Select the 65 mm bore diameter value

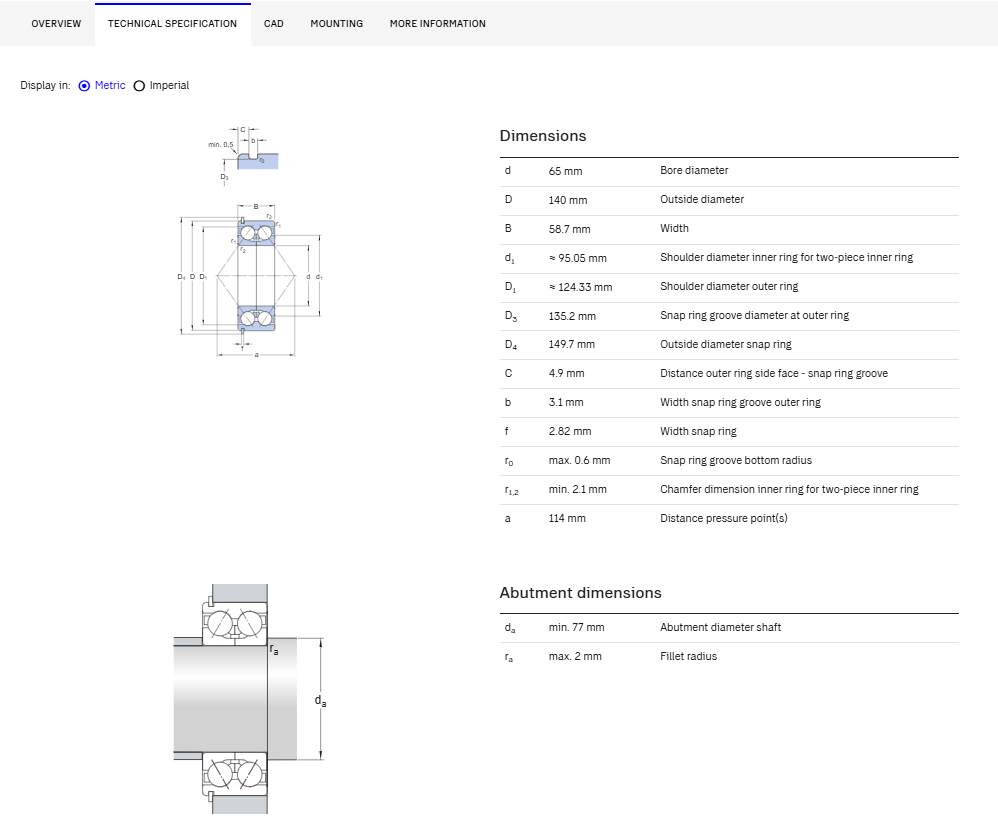pos(565,171)
